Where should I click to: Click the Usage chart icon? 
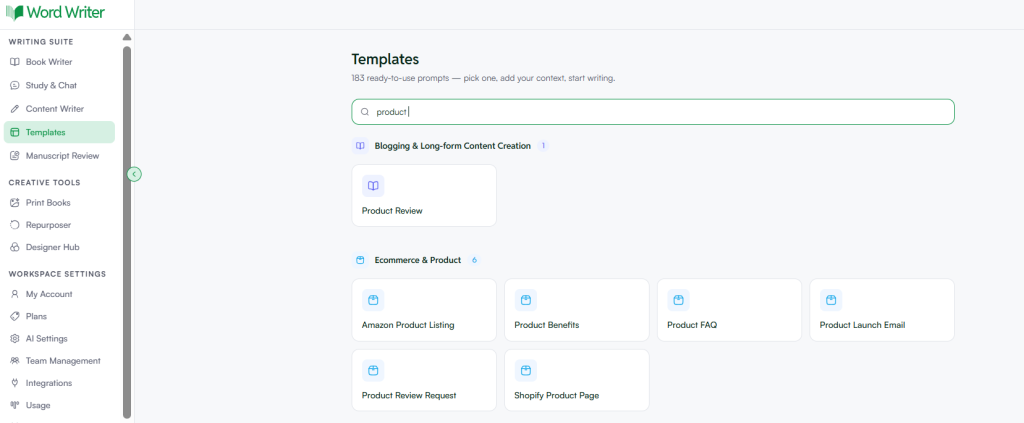click(x=15, y=405)
